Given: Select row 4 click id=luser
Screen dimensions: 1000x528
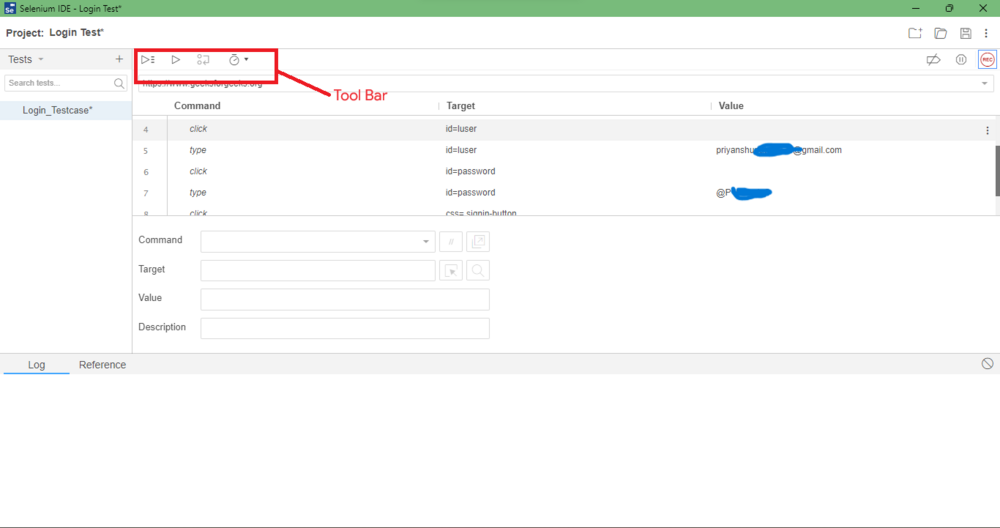Looking at the screenshot, I should (564, 129).
